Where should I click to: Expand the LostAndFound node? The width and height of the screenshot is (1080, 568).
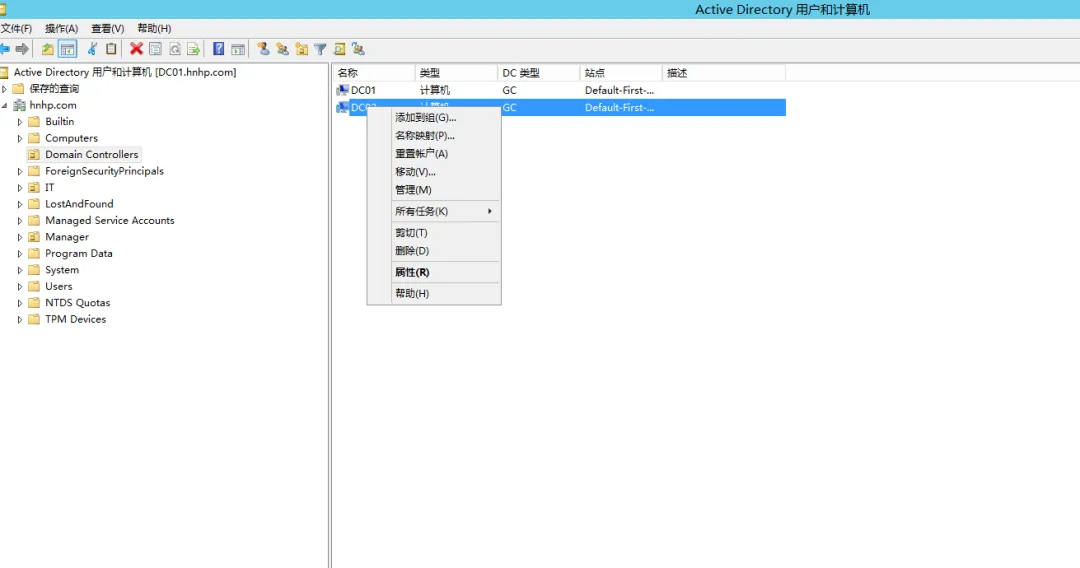pos(20,204)
